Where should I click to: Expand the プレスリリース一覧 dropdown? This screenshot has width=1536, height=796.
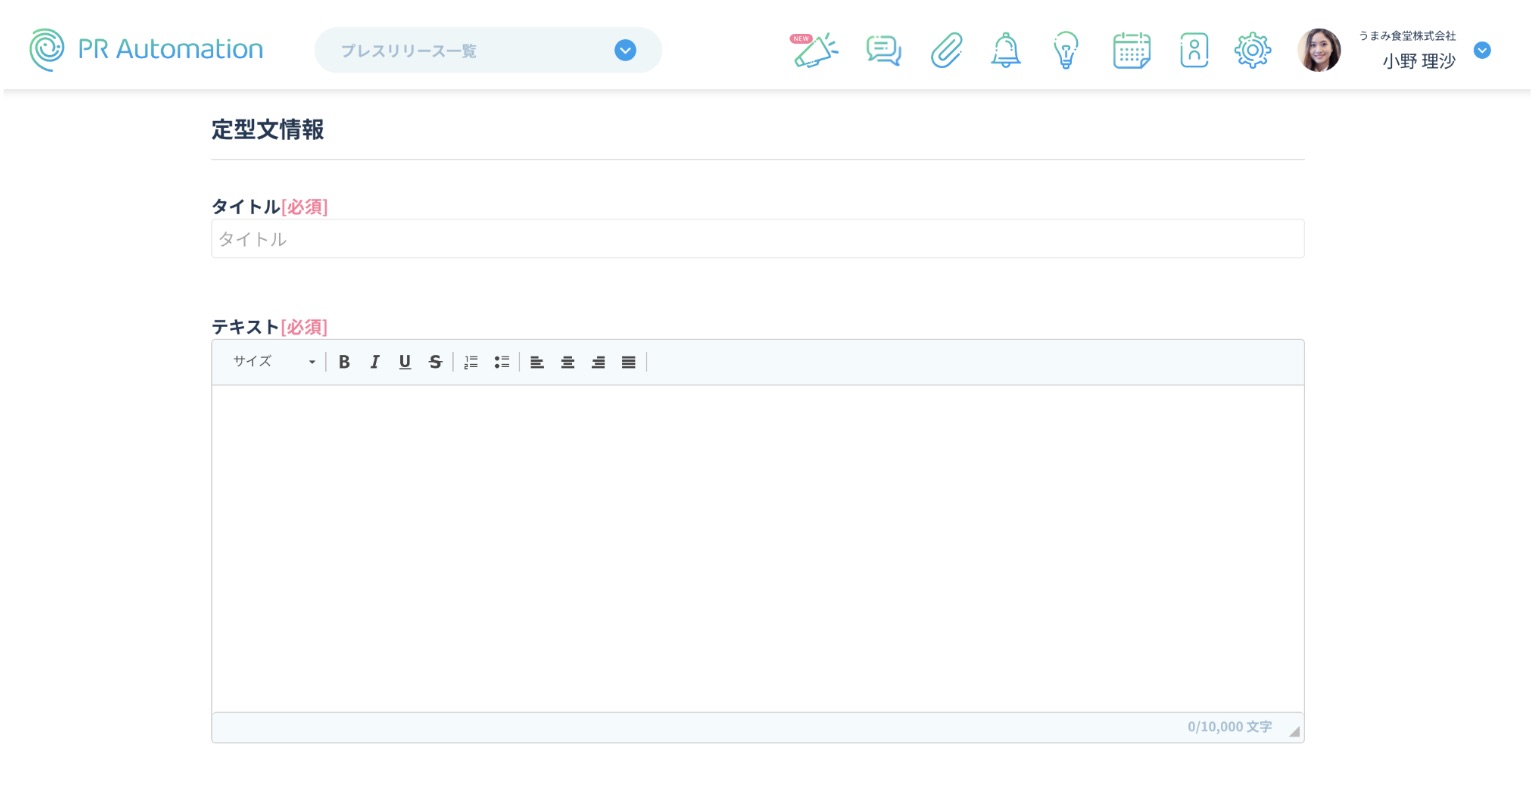tap(625, 50)
